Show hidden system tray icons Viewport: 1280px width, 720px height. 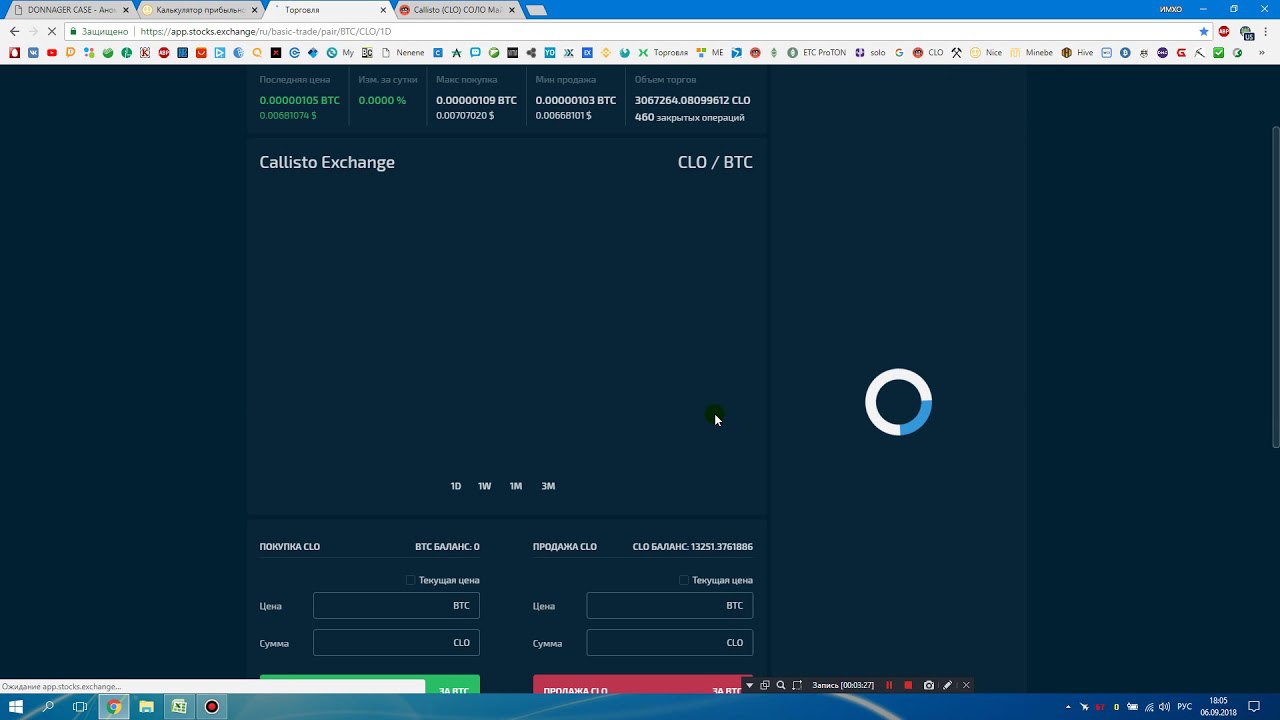[x=1069, y=707]
